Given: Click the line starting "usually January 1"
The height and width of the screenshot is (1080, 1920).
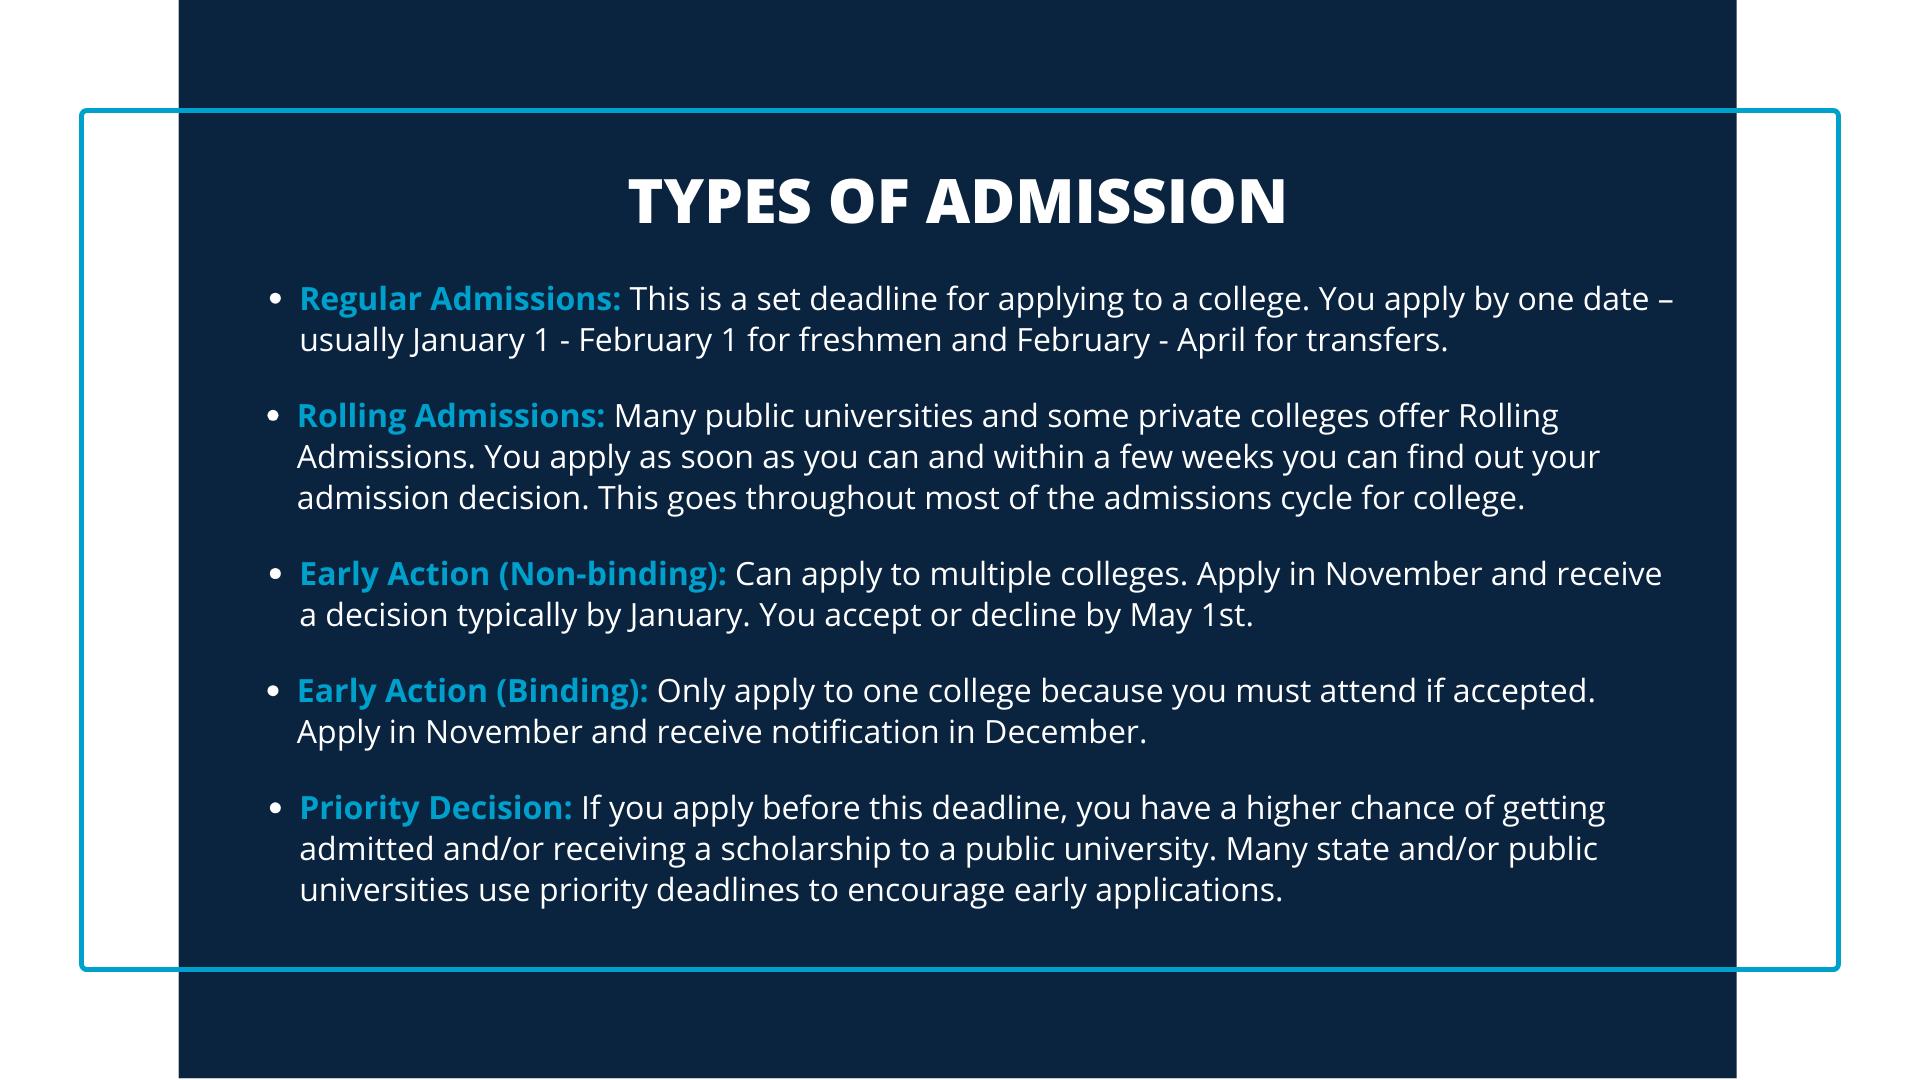Looking at the screenshot, I should (x=873, y=340).
